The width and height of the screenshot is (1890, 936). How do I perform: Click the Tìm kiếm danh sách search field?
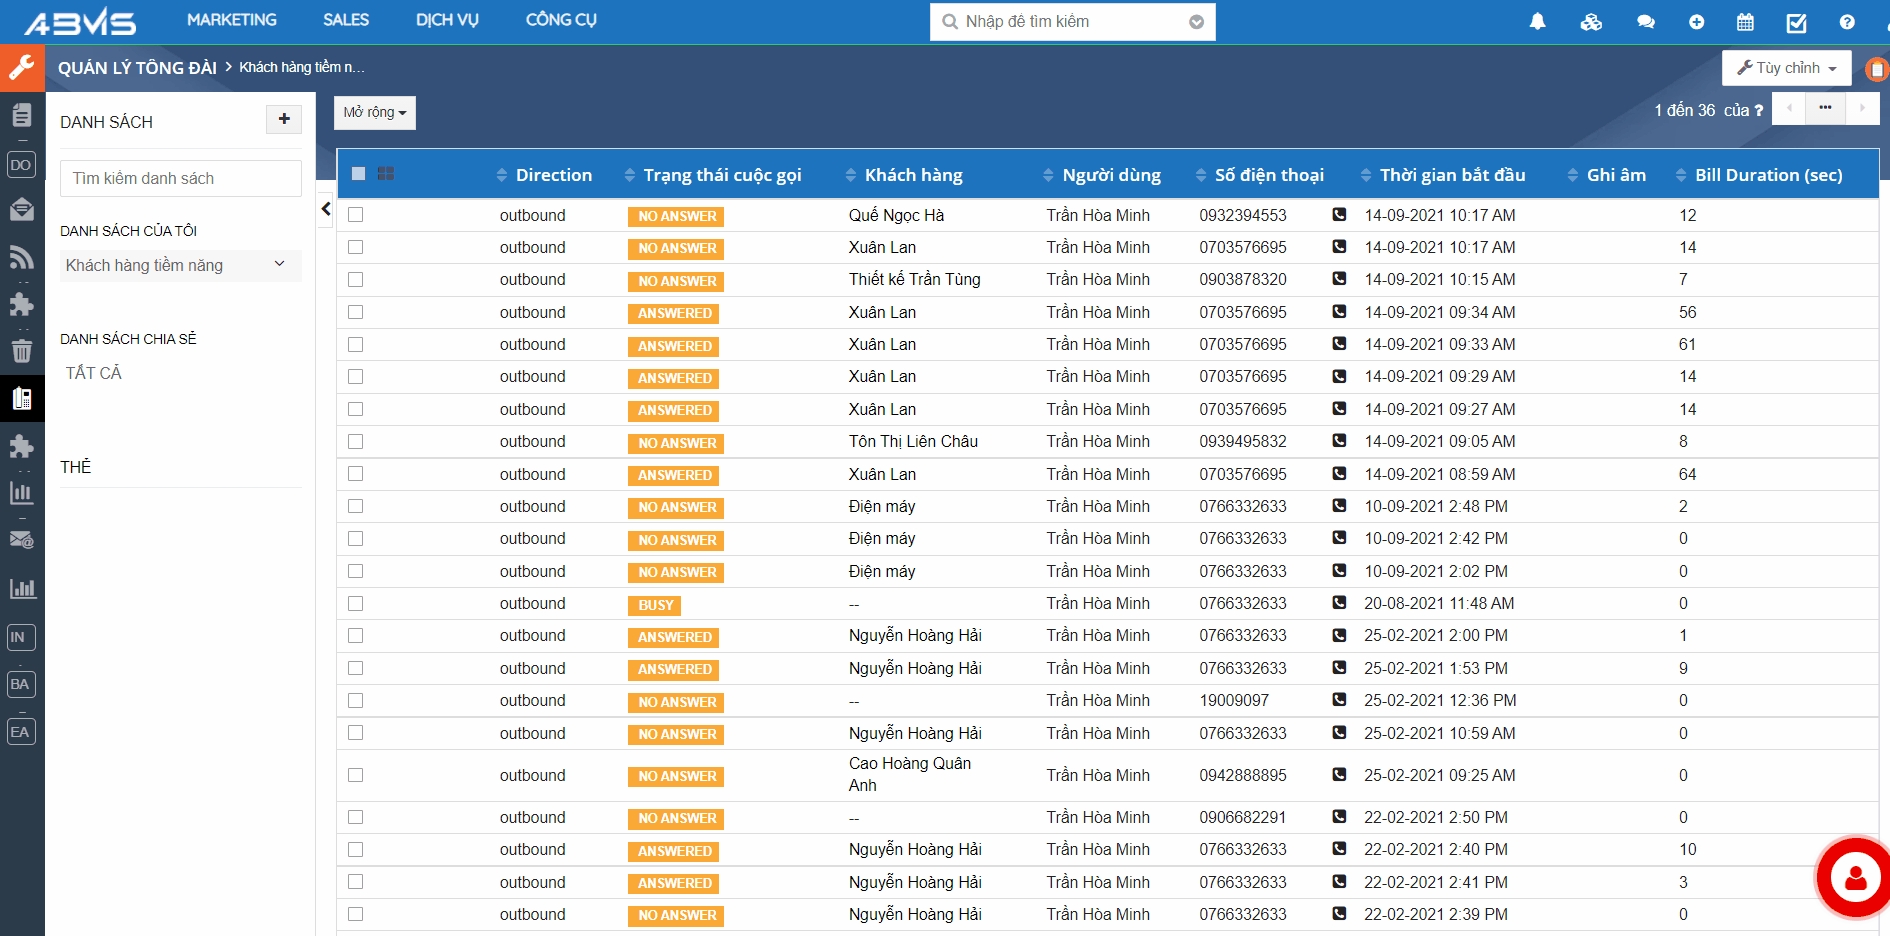(180, 178)
